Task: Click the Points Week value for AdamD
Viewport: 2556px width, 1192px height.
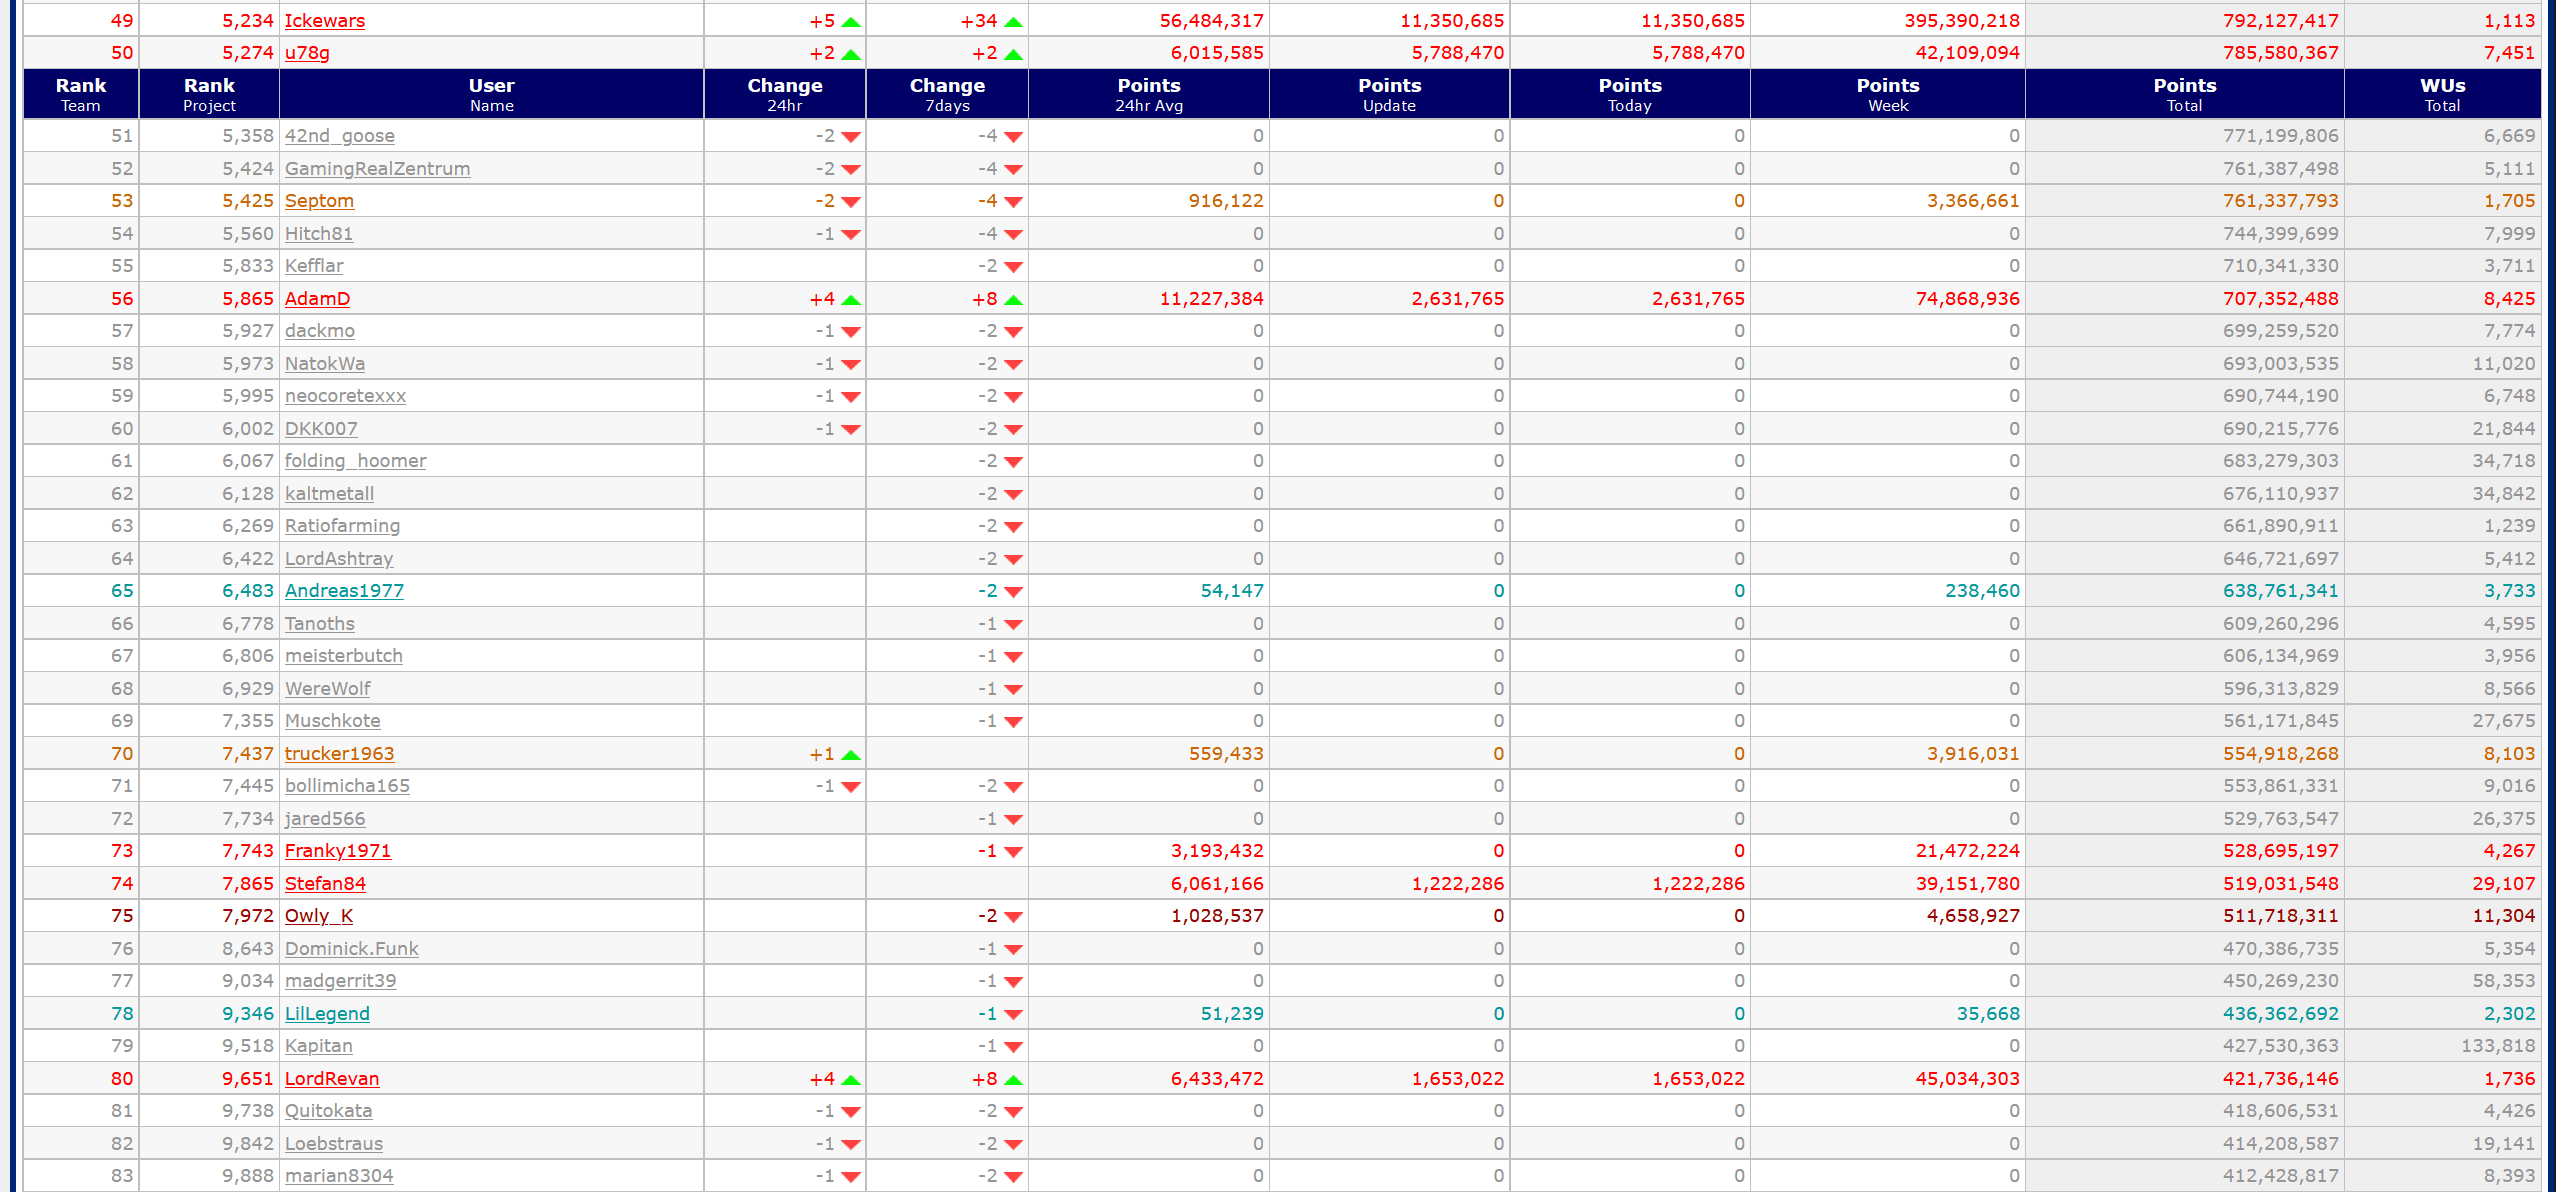Action: (1966, 299)
